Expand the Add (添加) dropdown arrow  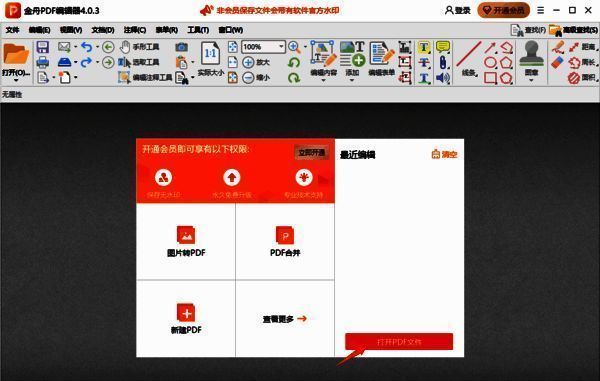352,80
